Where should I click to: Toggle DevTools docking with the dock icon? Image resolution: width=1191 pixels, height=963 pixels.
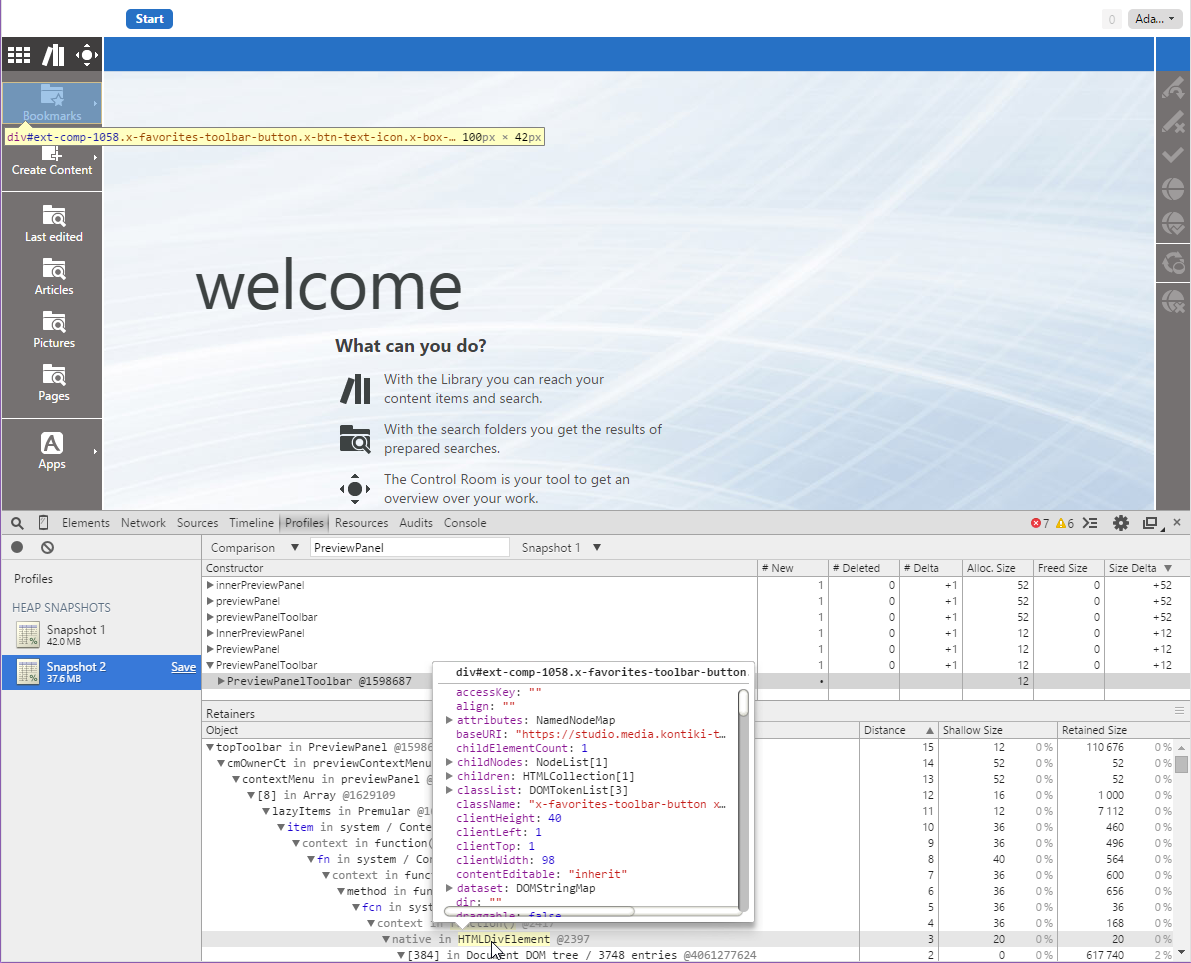coord(1151,522)
